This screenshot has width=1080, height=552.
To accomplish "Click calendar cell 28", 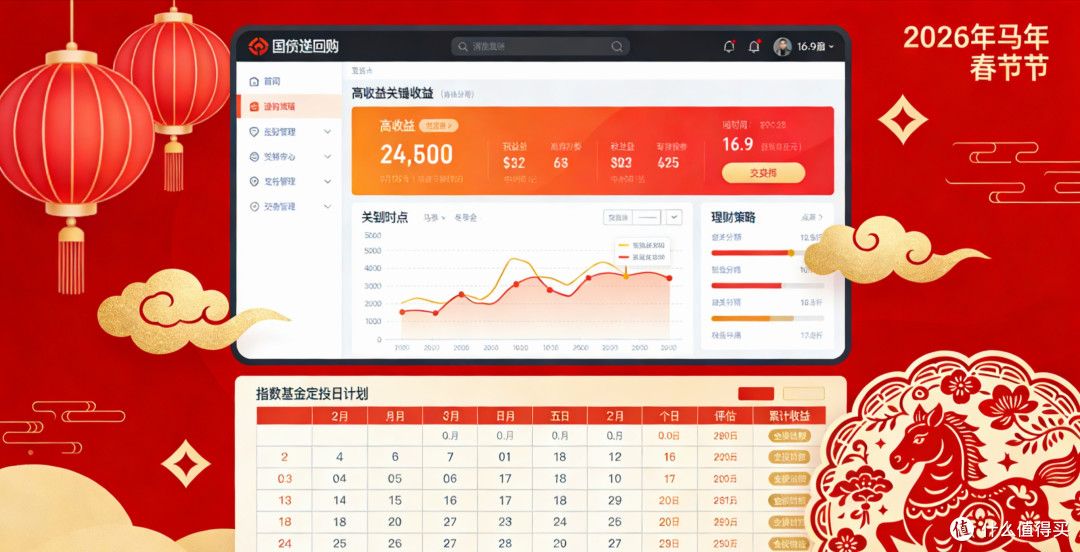I will [505, 544].
